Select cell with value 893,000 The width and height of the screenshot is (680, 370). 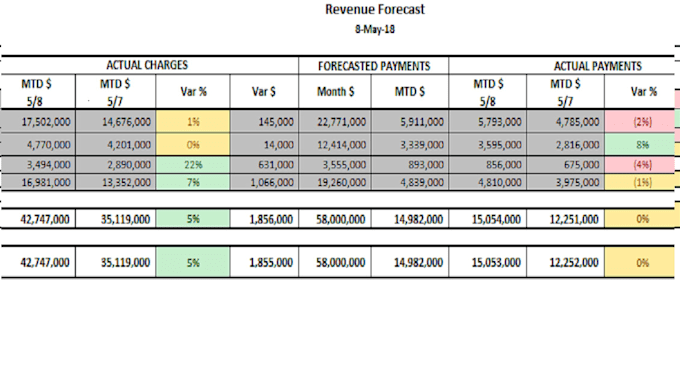(x=410, y=165)
